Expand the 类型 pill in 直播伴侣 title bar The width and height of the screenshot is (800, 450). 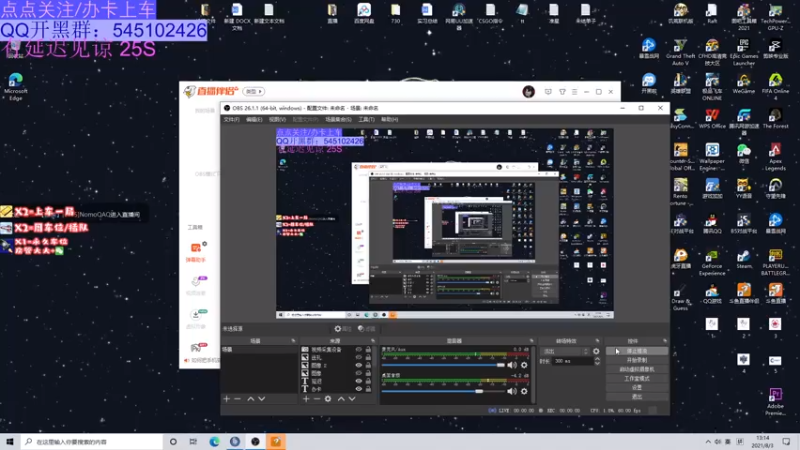click(254, 91)
